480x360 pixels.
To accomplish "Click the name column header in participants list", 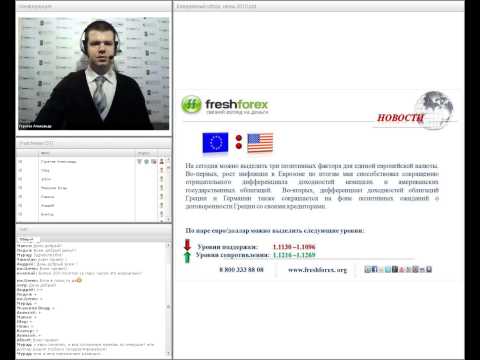I will pos(87,153).
